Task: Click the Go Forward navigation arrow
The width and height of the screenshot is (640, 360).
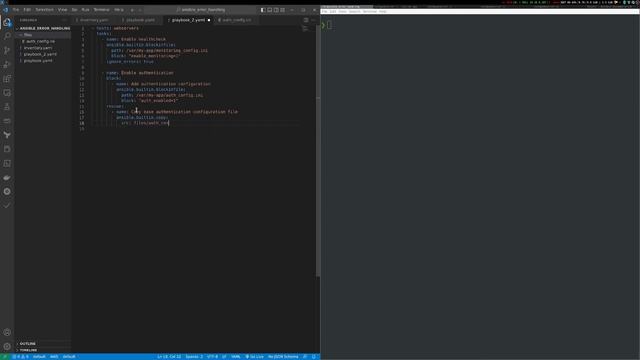Action: [x=140, y=10]
